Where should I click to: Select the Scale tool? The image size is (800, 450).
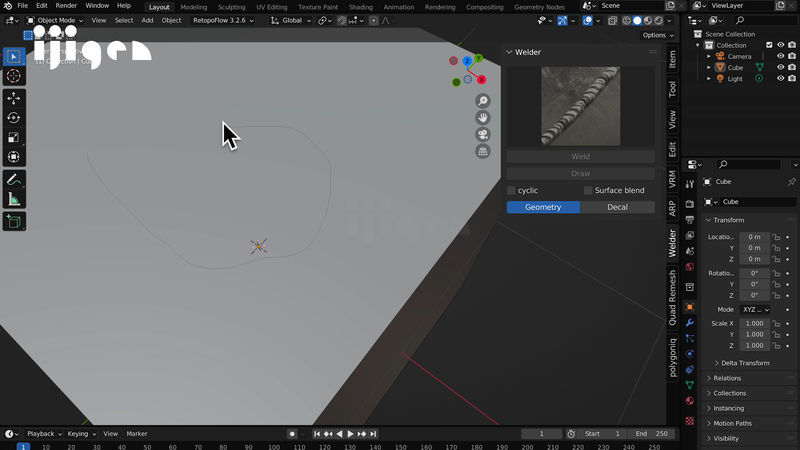point(14,138)
